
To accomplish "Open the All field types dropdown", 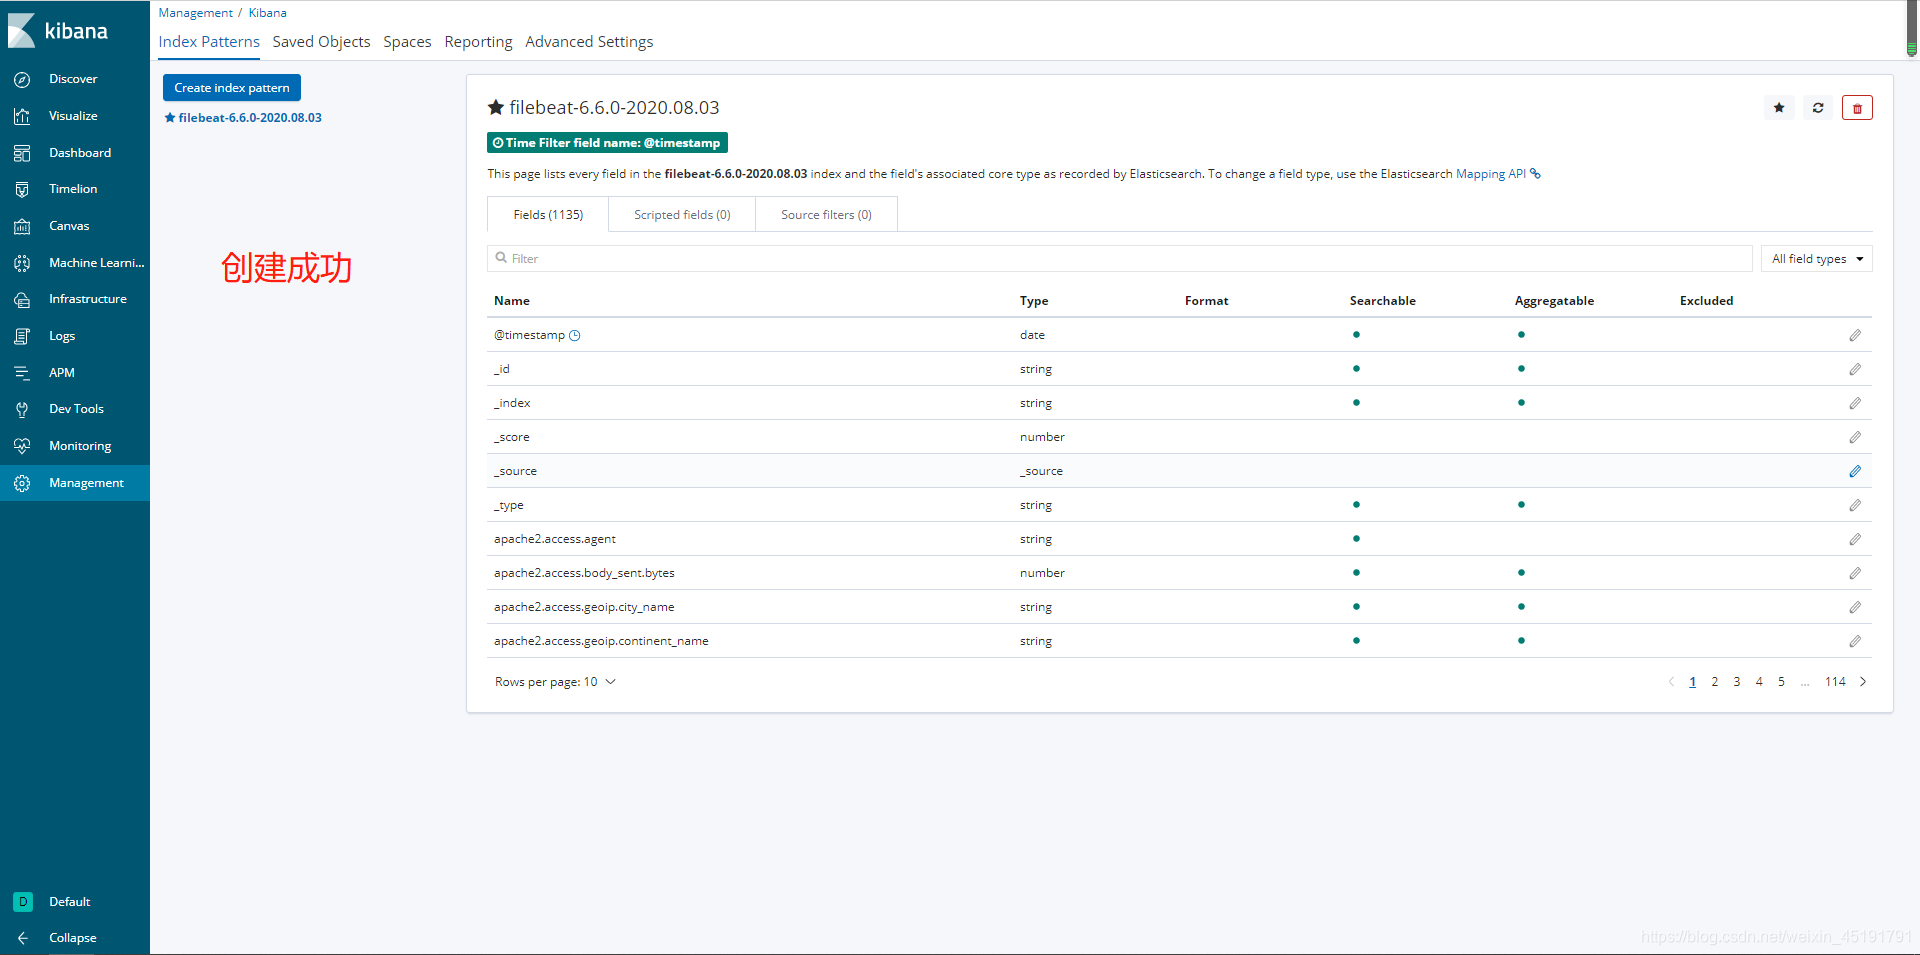I will pos(1816,259).
